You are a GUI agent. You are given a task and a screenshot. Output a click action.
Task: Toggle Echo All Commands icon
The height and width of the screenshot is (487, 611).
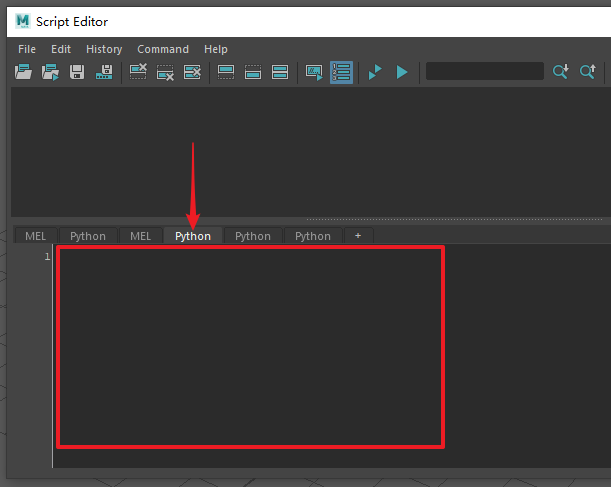click(314, 72)
